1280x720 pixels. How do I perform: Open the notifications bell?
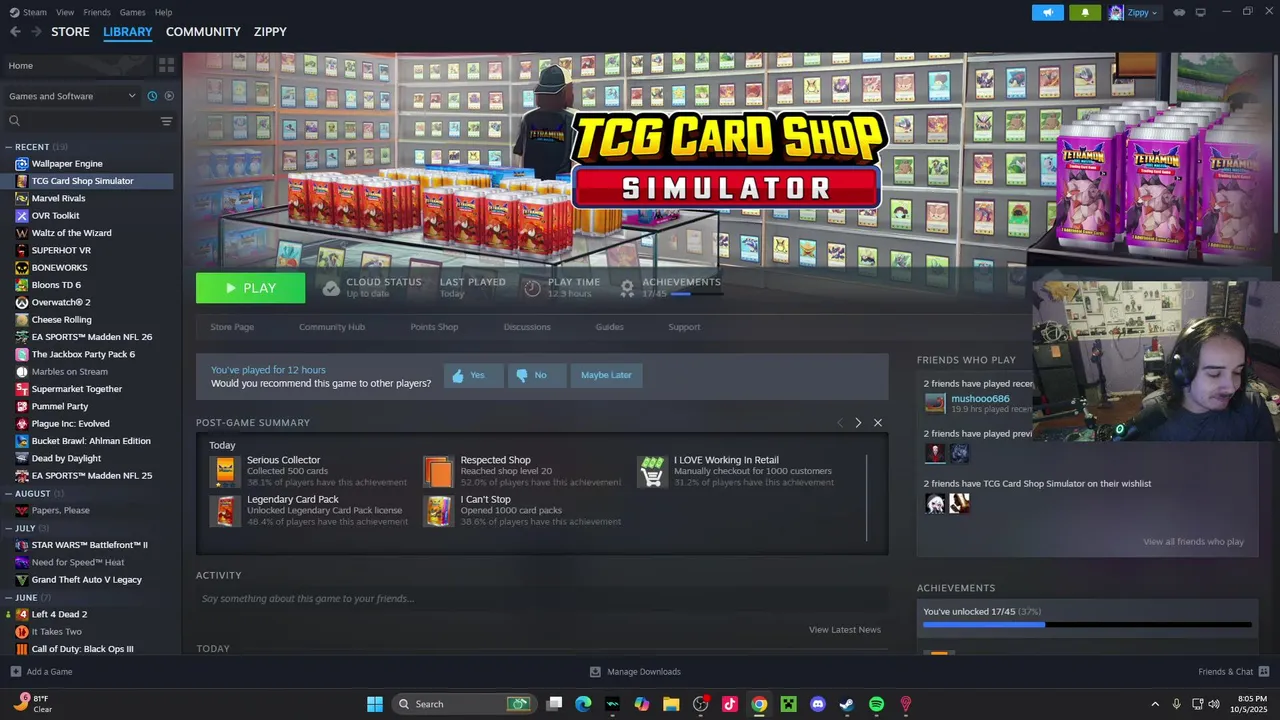[1085, 13]
